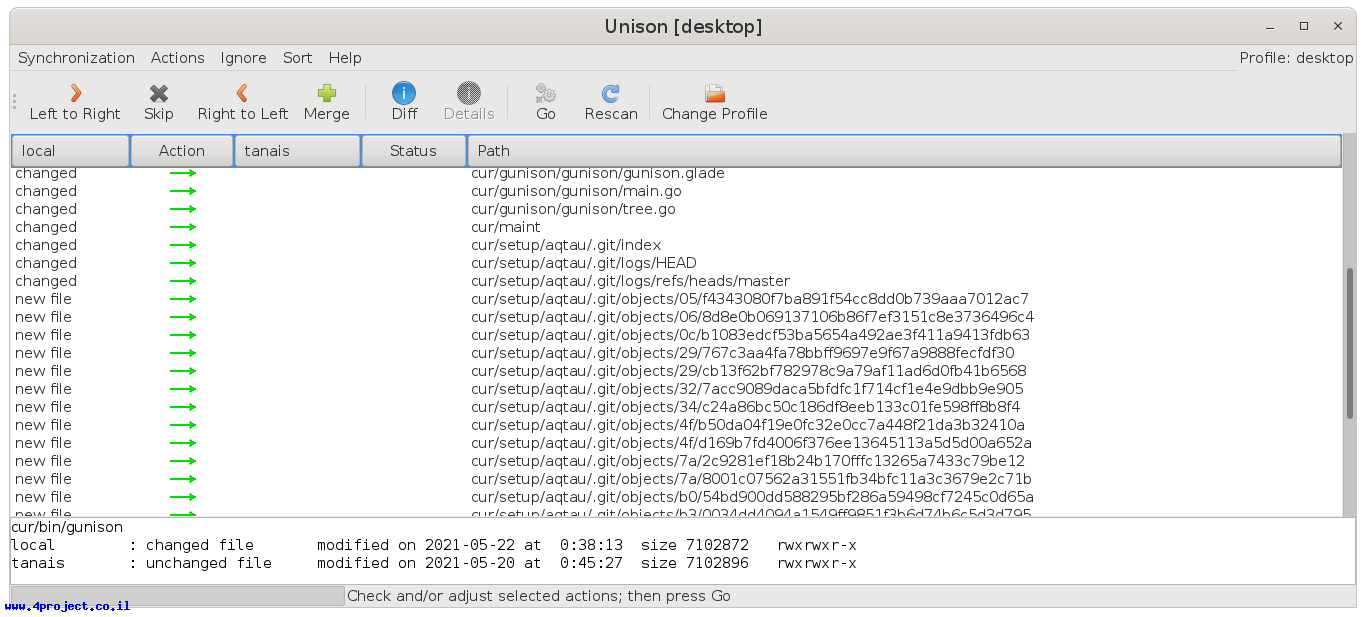Select row objects/4f/b50da04f19e0fc32e0cc7a448f21da3b32410a
Screen dimensions: 1366x617
point(677,425)
